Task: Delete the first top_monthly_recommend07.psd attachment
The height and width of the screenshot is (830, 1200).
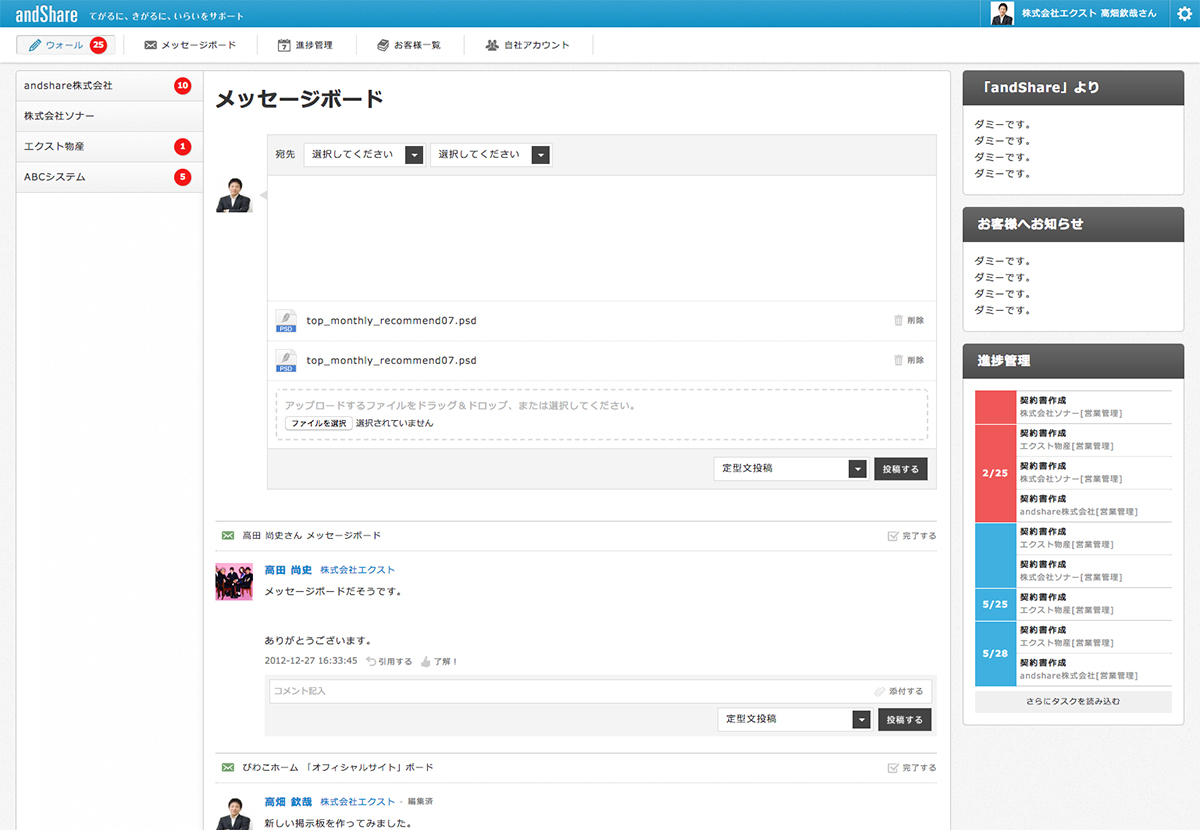Action: coord(909,320)
